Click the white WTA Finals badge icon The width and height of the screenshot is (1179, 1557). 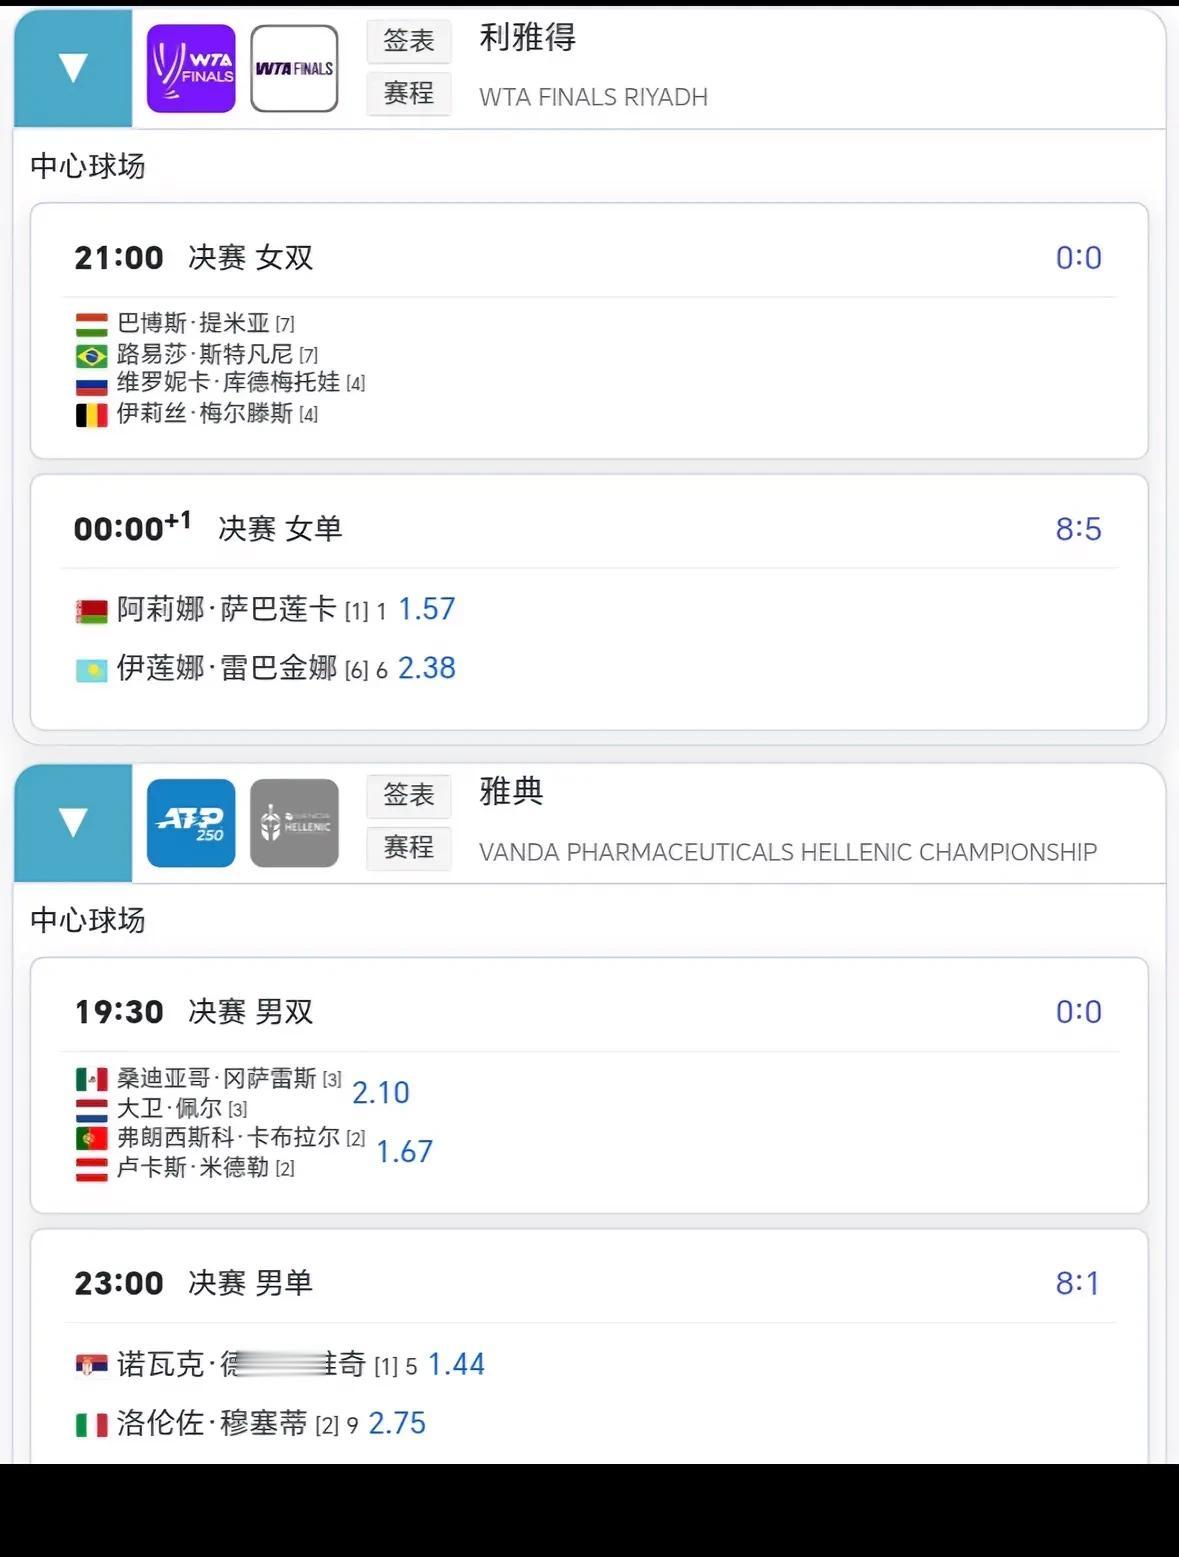(294, 68)
